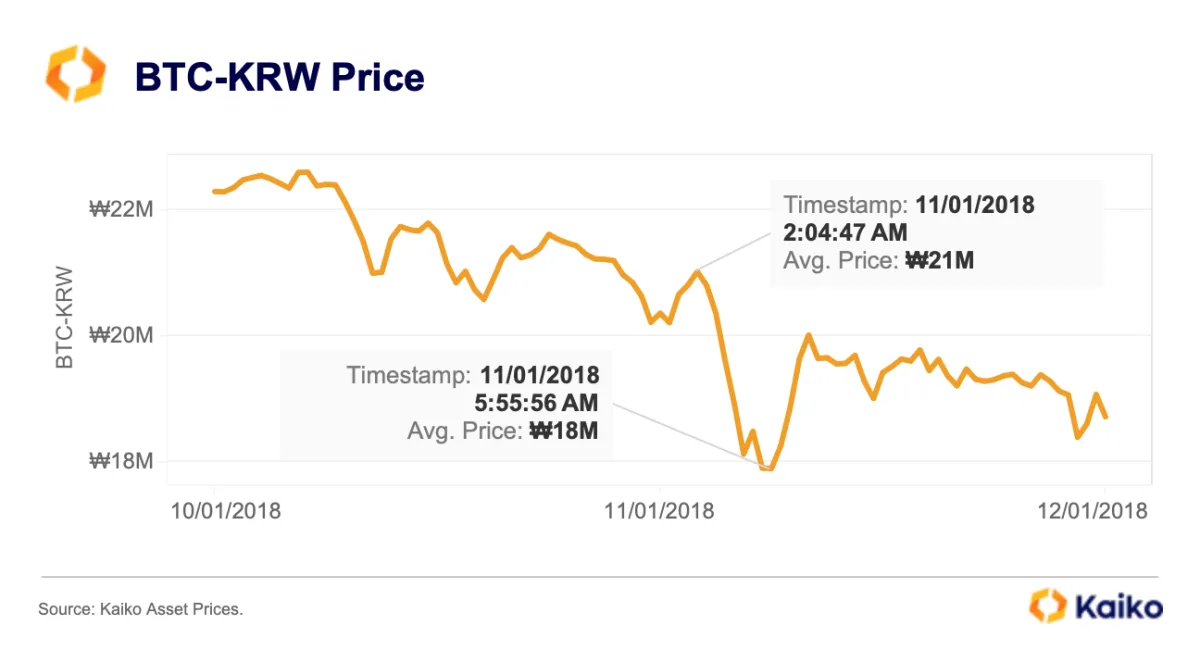Click the starting point of the orange price line
Viewport: 1200px width, 650px height.
tap(214, 191)
